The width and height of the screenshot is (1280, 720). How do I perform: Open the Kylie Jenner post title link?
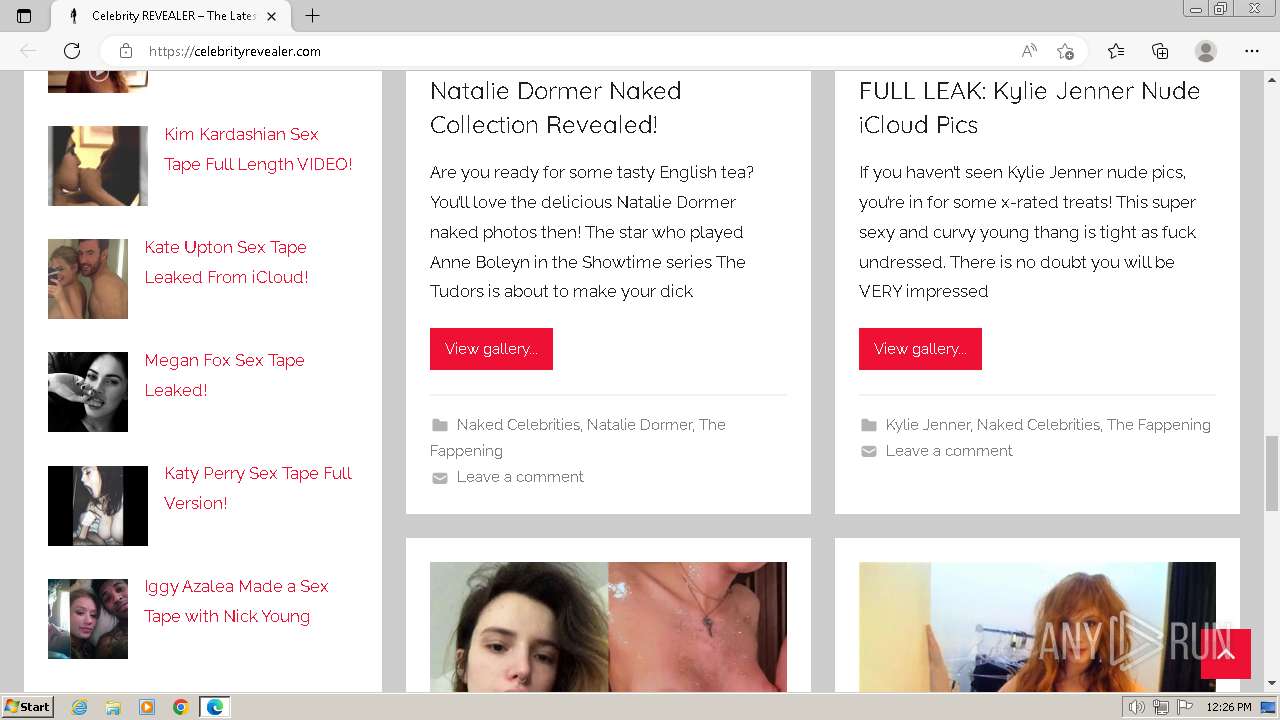(x=1029, y=108)
